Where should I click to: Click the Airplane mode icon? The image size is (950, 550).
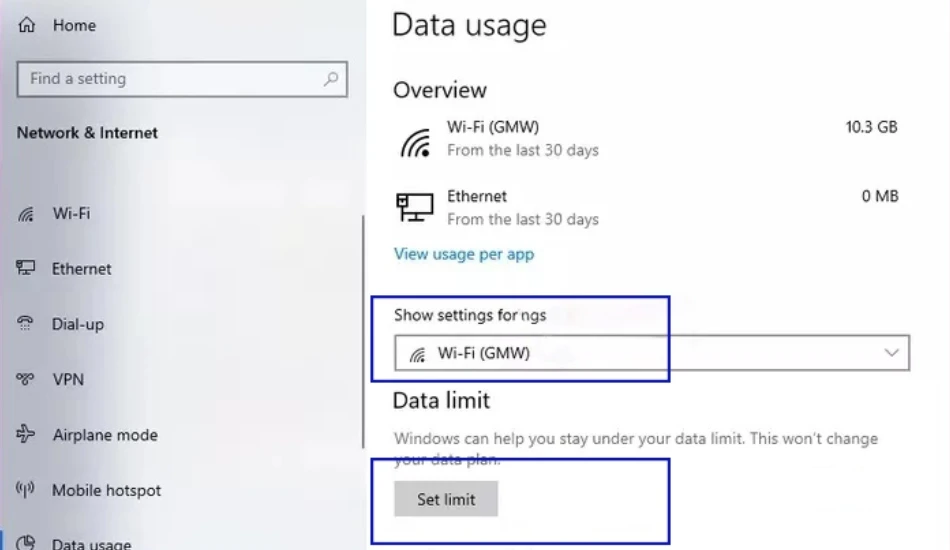[x=25, y=434]
